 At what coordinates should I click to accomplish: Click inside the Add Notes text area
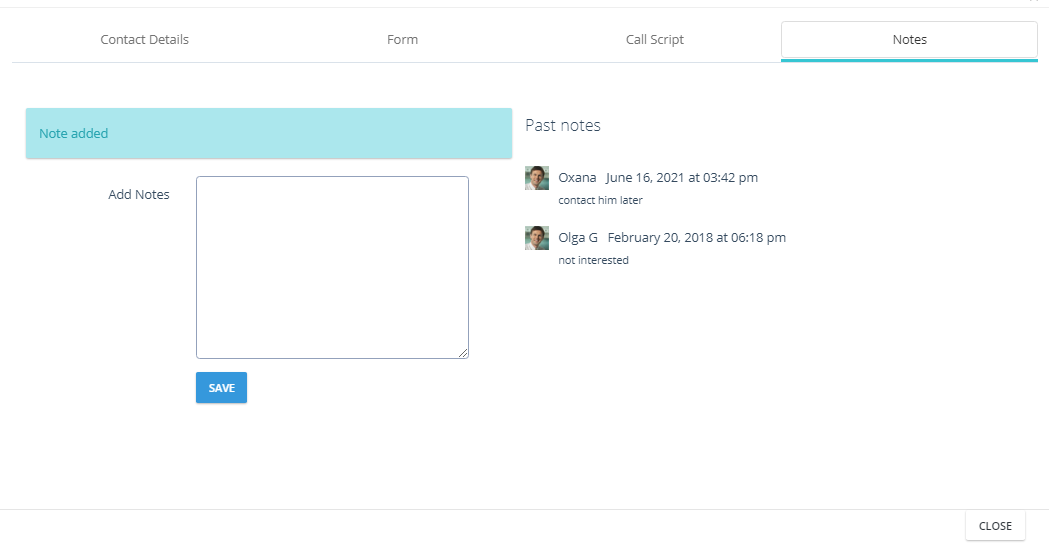coord(332,267)
